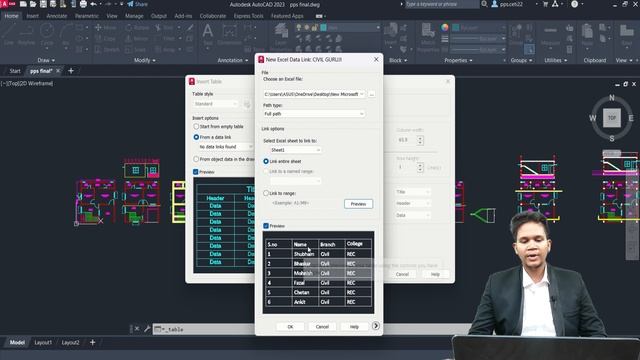Toggle Preview checkbox in Insert Table dialog
The height and width of the screenshot is (360, 640).
pyautogui.click(x=196, y=172)
